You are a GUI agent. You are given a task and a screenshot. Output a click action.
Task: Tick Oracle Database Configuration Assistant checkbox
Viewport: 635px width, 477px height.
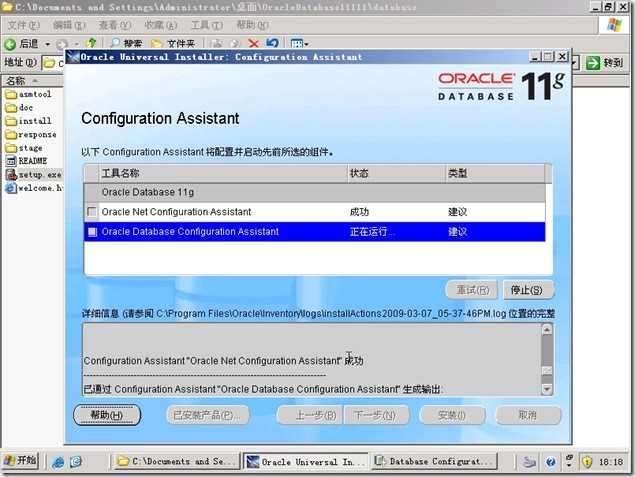92,232
